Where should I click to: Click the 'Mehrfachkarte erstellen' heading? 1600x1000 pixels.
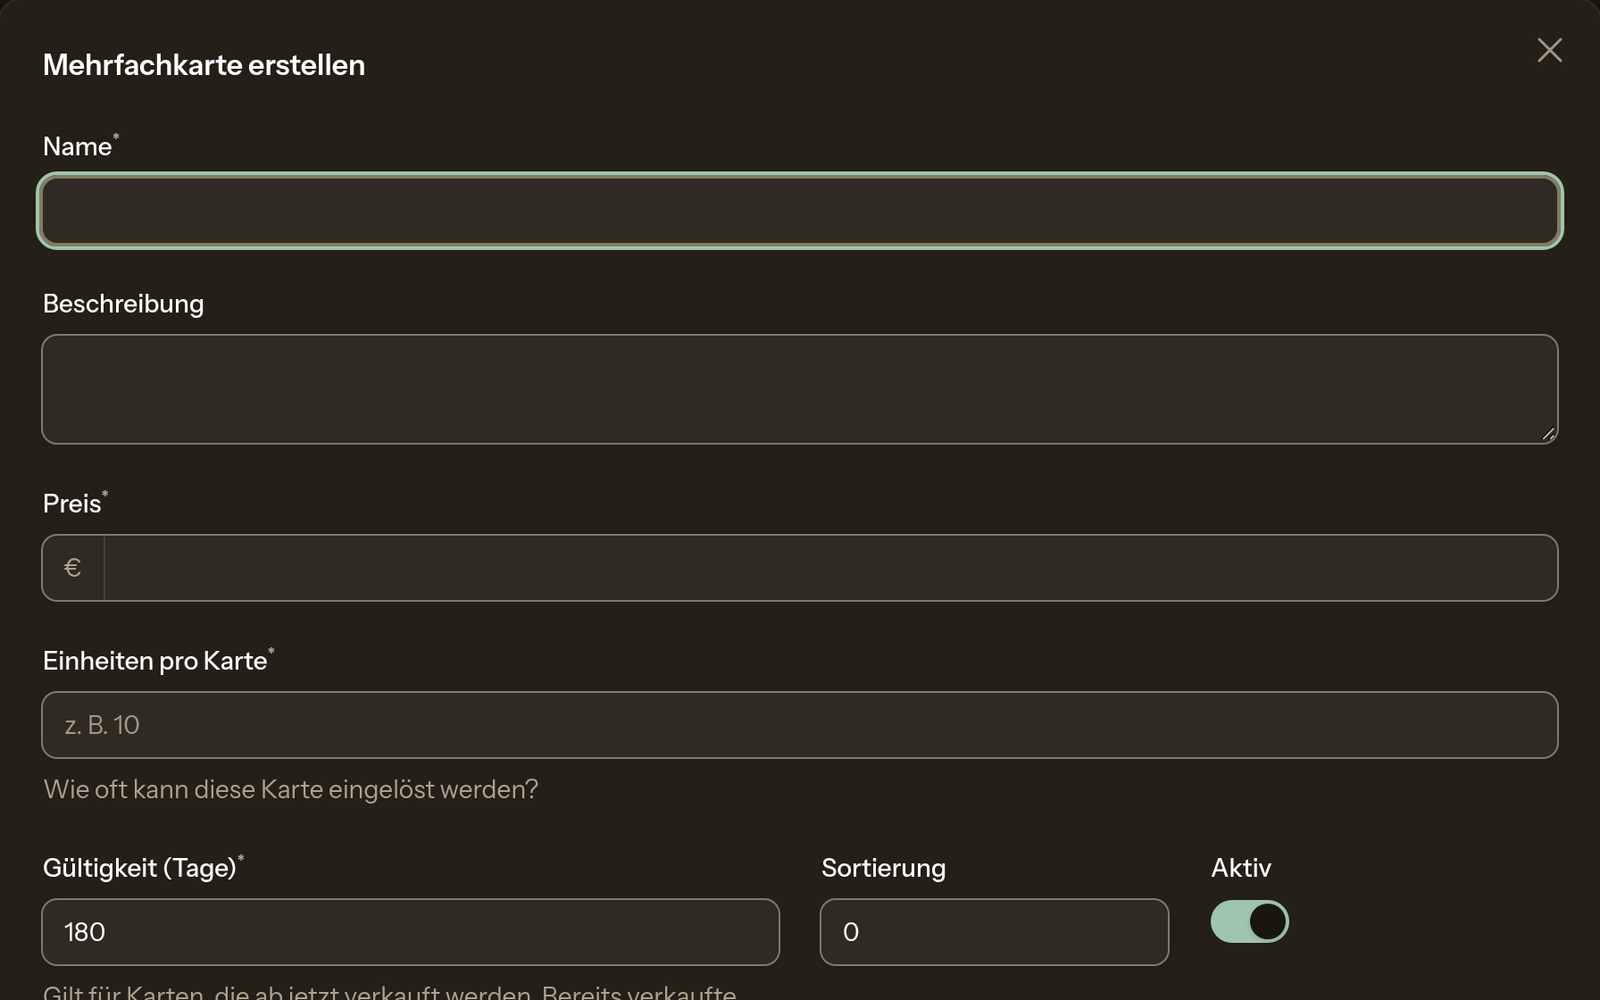[x=204, y=65]
